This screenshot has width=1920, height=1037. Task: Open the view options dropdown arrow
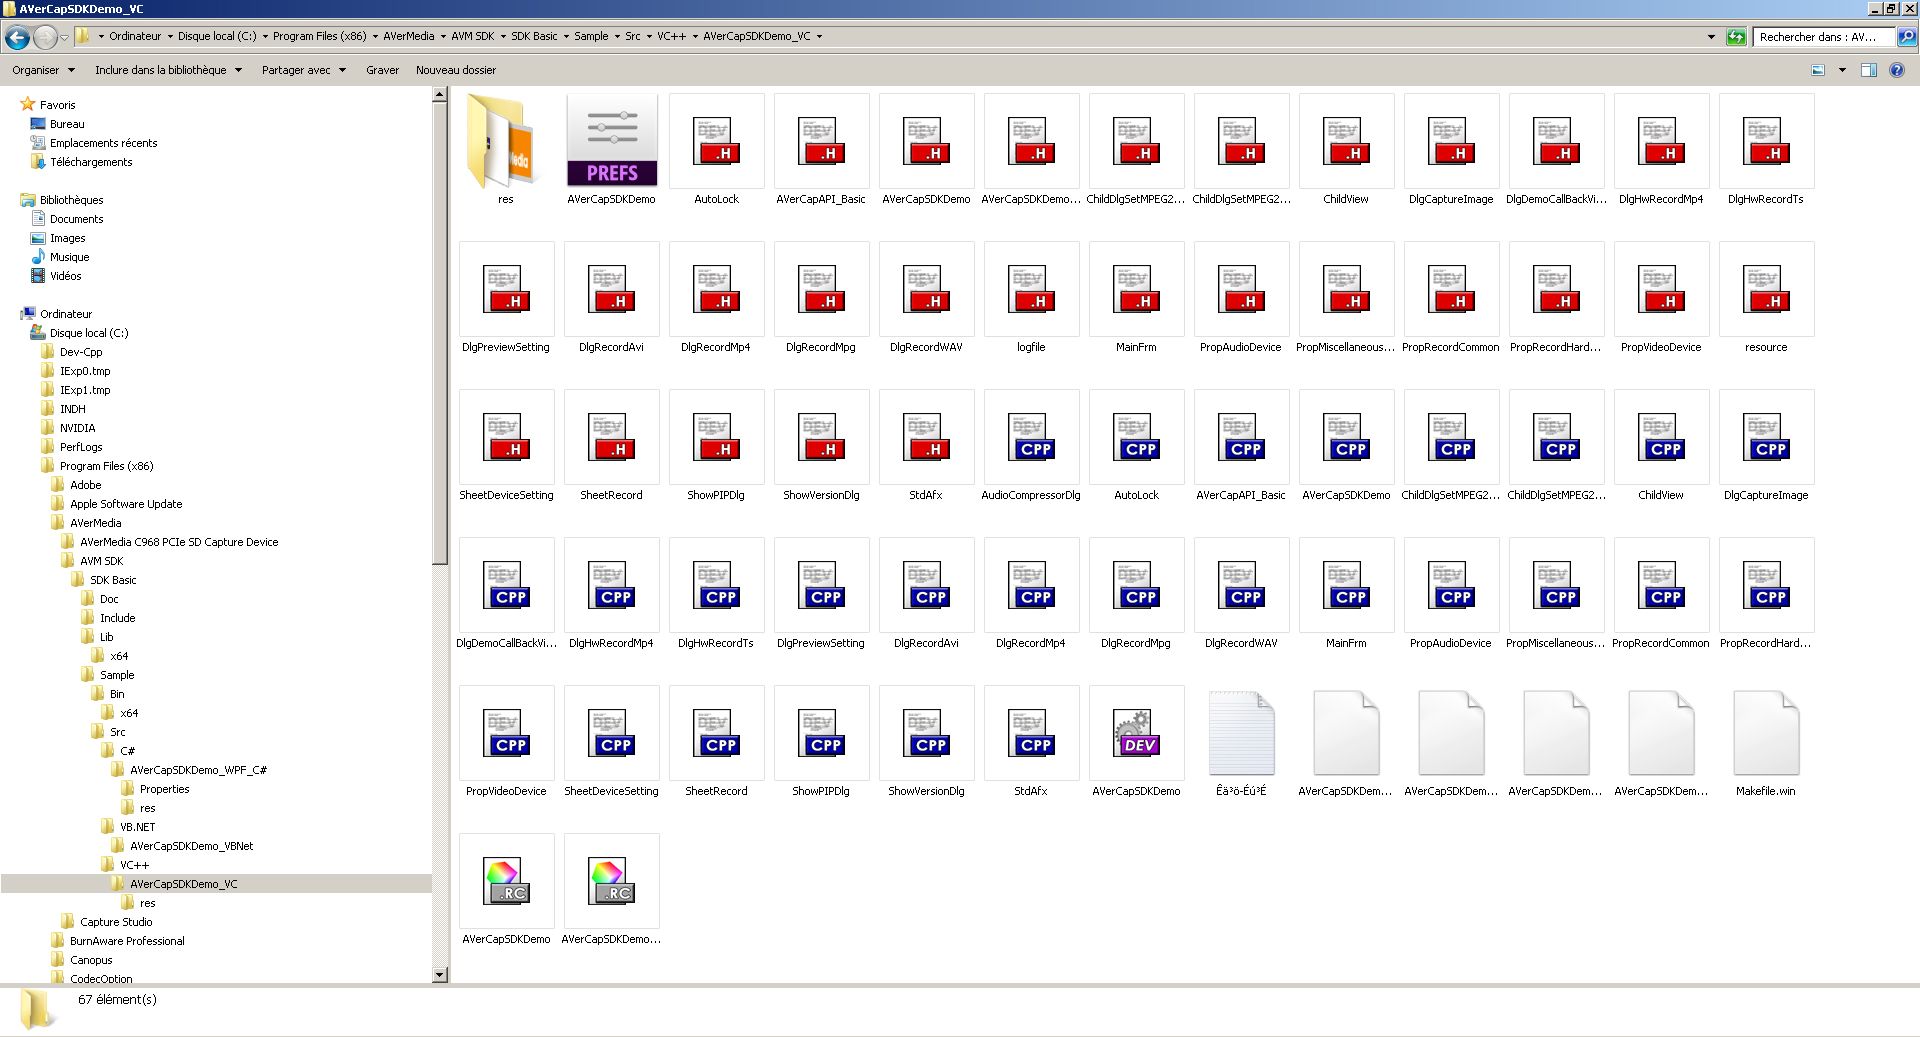(x=1842, y=70)
